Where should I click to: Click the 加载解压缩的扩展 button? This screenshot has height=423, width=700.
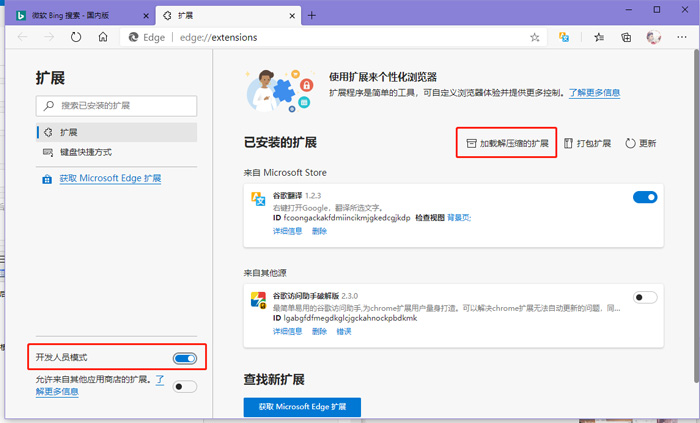tap(507, 143)
